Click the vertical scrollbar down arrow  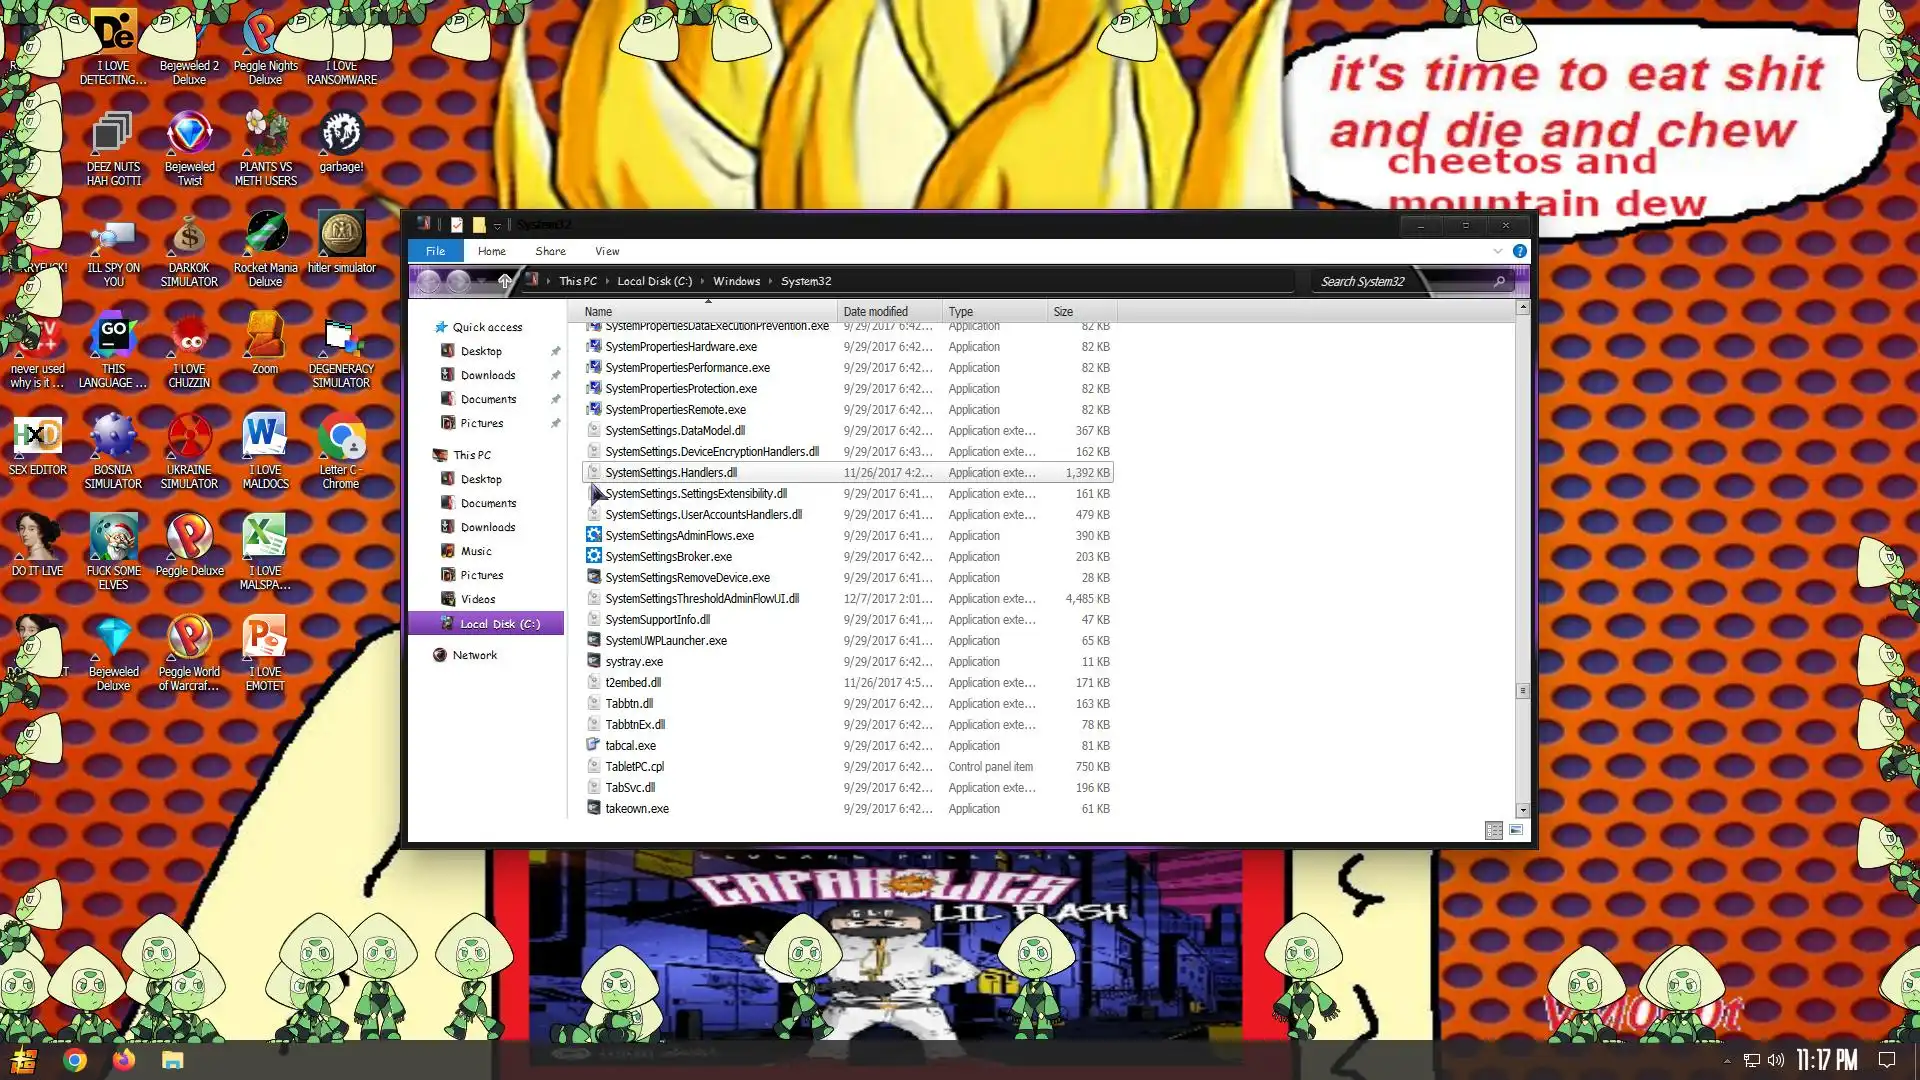tap(1522, 811)
